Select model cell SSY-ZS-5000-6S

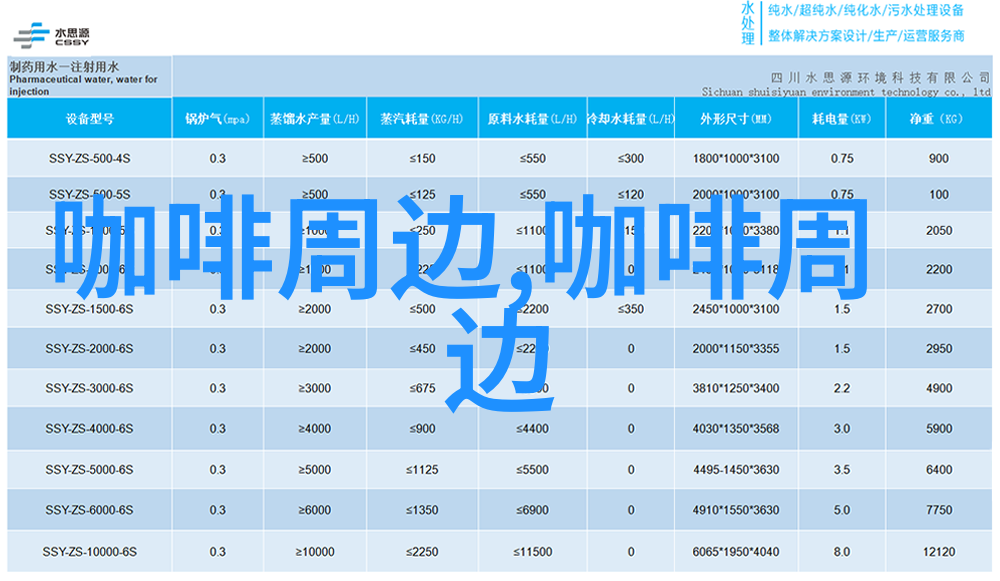pyautogui.click(x=89, y=470)
